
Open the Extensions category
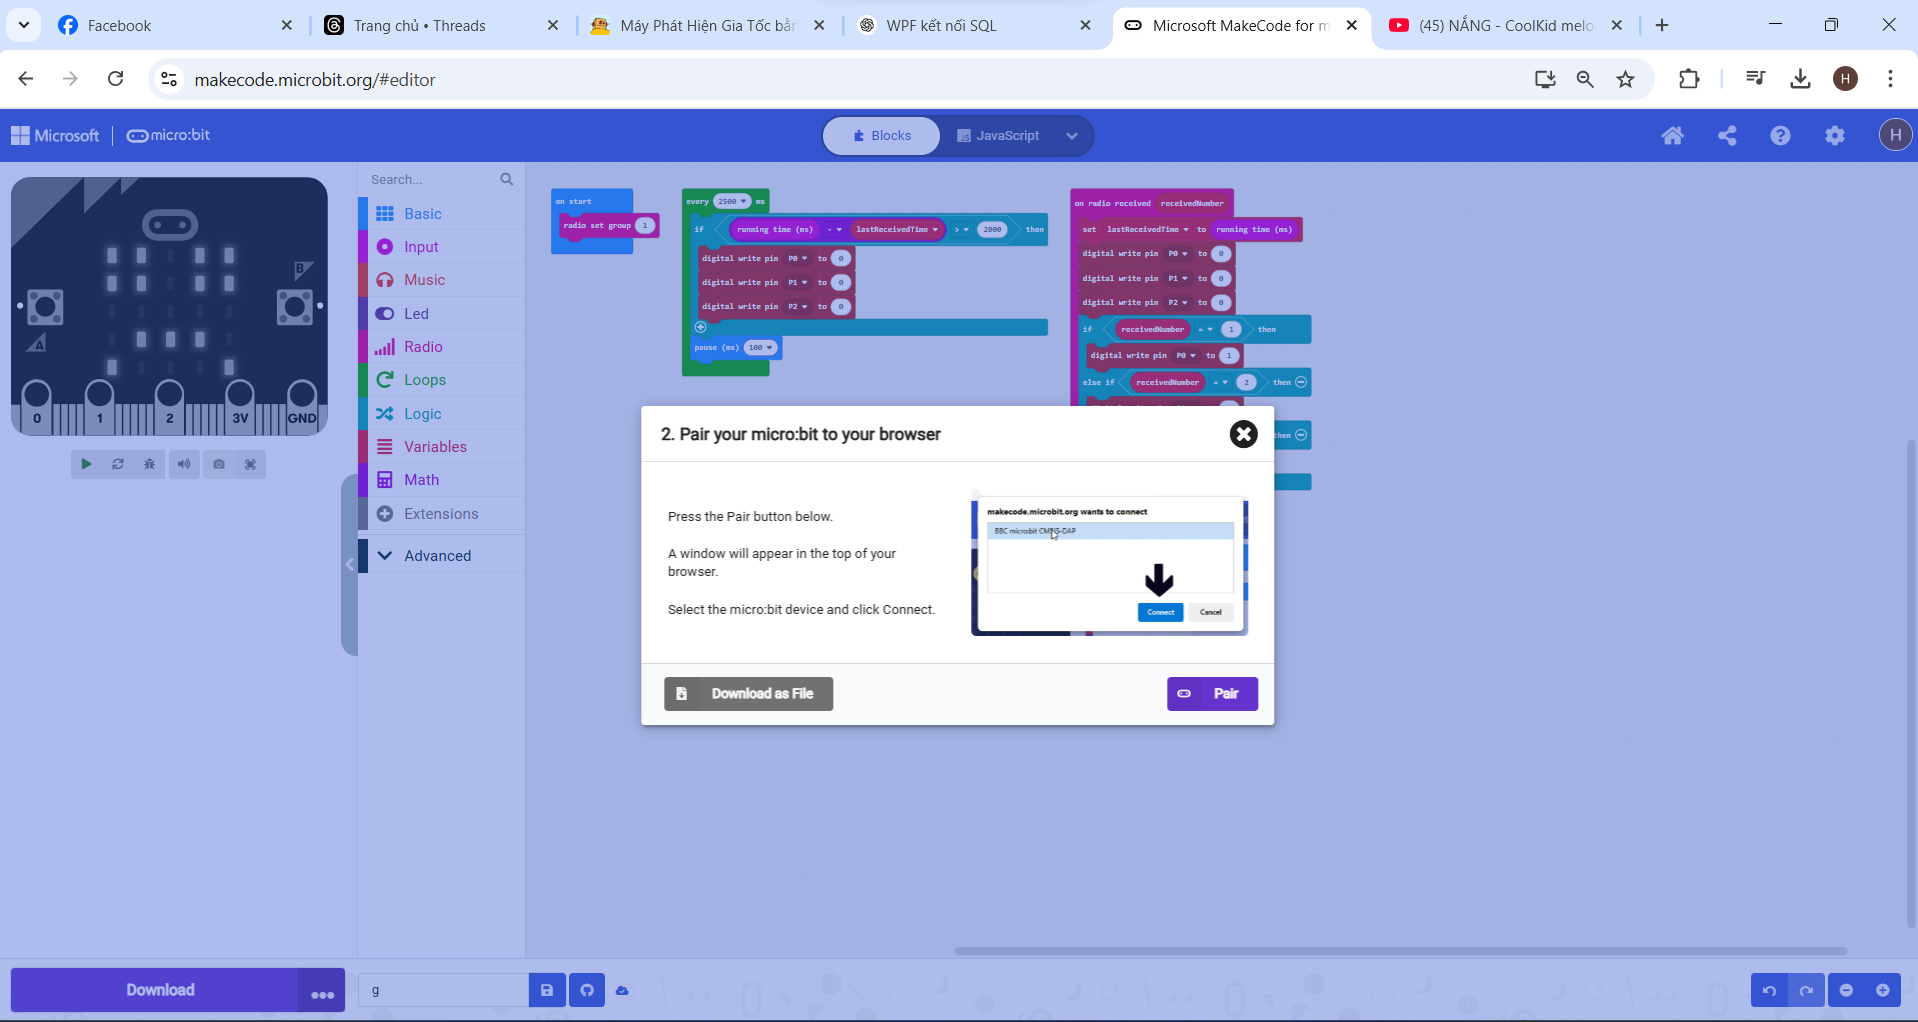point(441,514)
